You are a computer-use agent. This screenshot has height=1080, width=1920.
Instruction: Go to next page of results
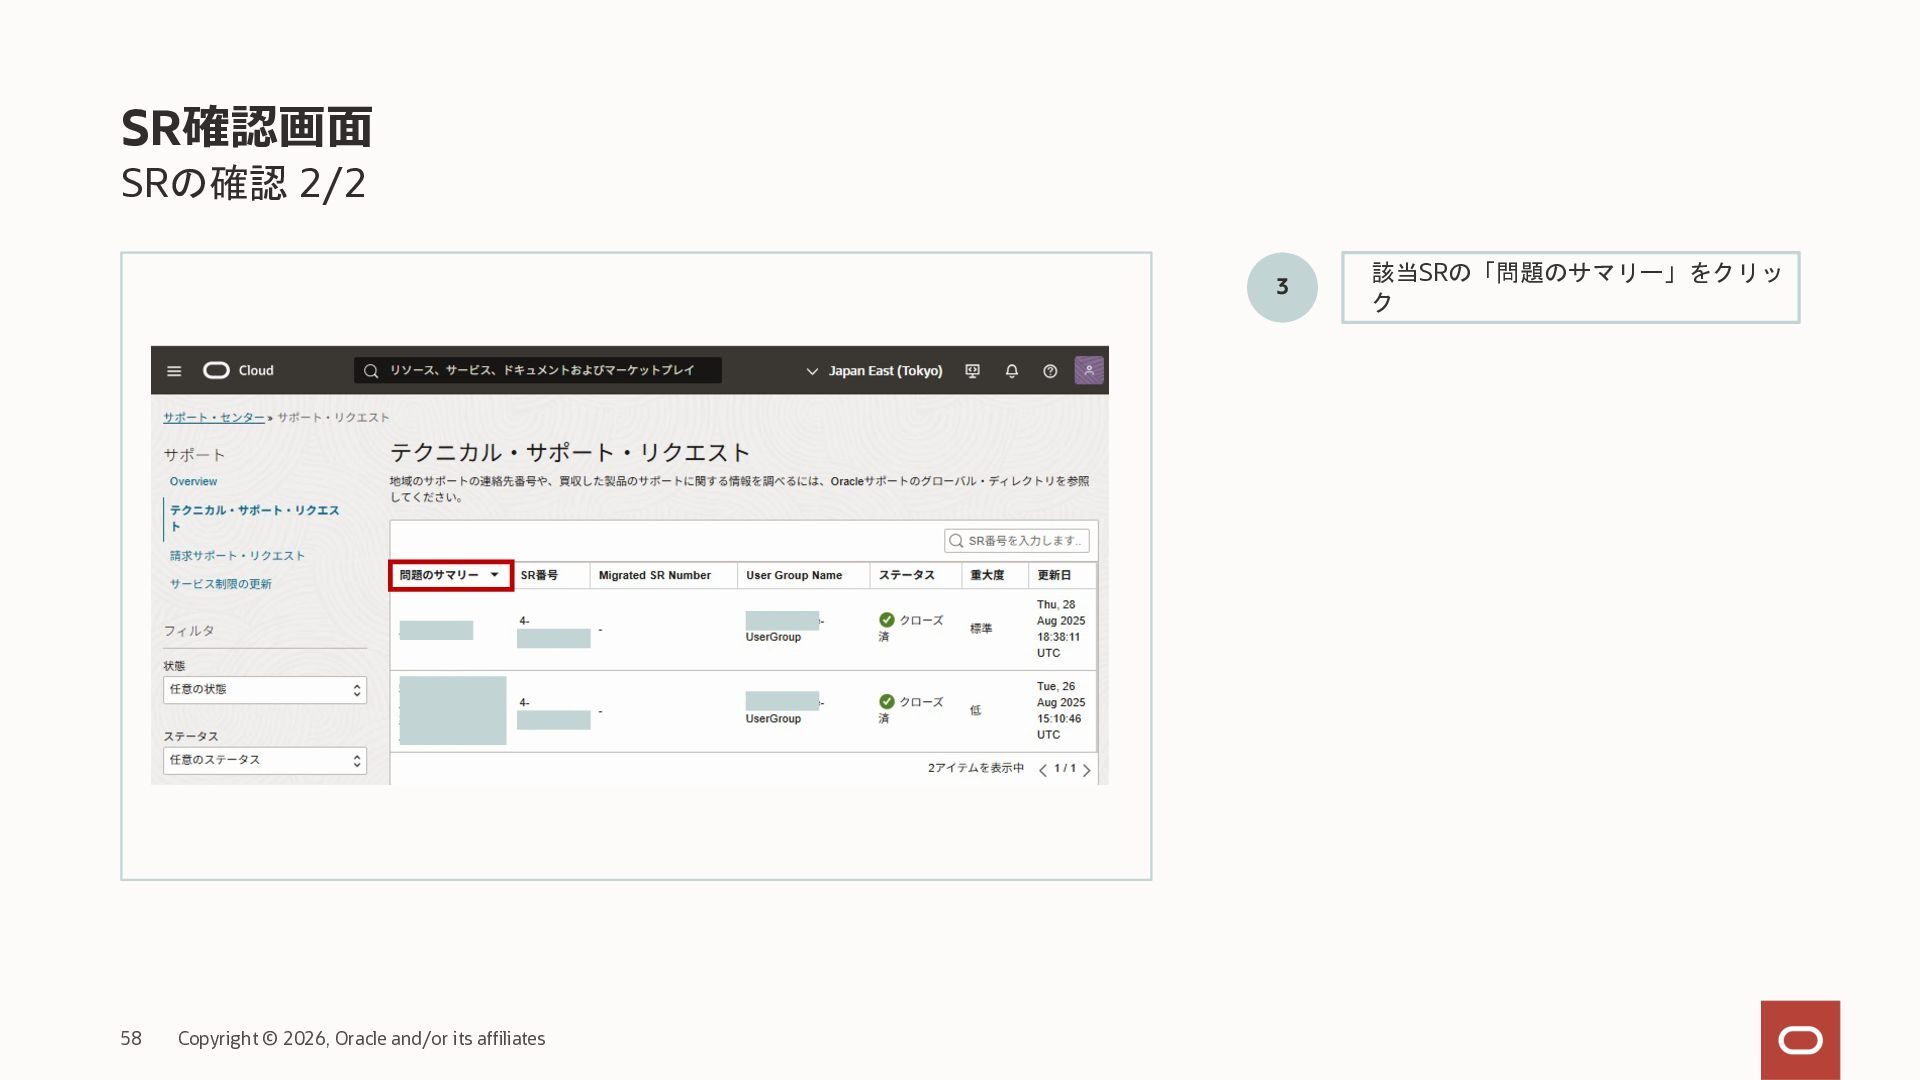[x=1087, y=770]
